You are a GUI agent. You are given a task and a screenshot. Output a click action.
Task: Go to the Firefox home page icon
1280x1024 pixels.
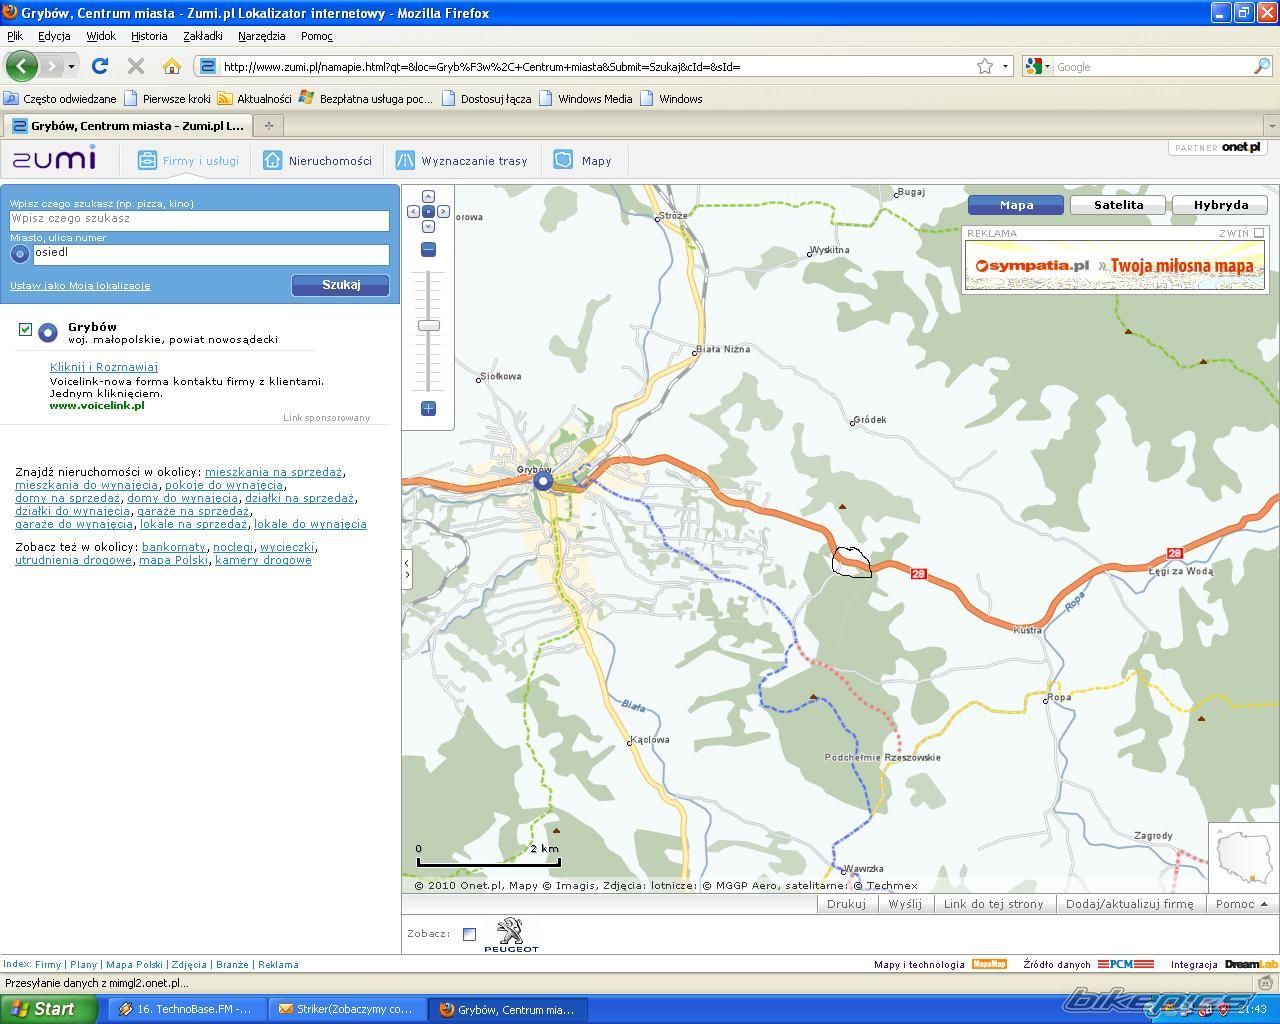(x=171, y=66)
